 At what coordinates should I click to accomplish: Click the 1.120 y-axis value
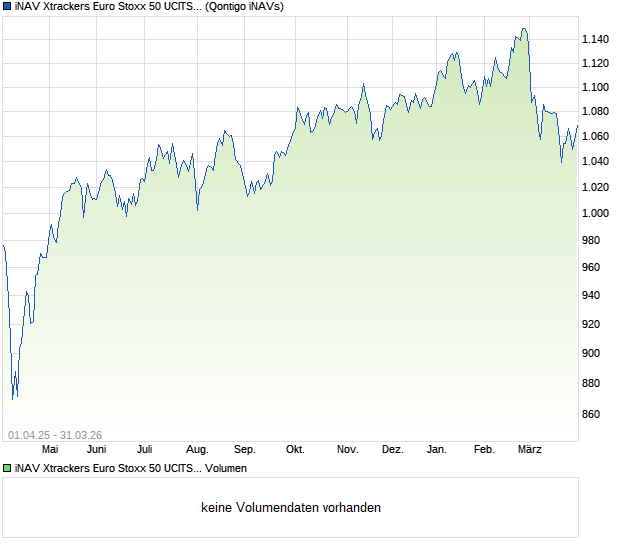[x=595, y=63]
